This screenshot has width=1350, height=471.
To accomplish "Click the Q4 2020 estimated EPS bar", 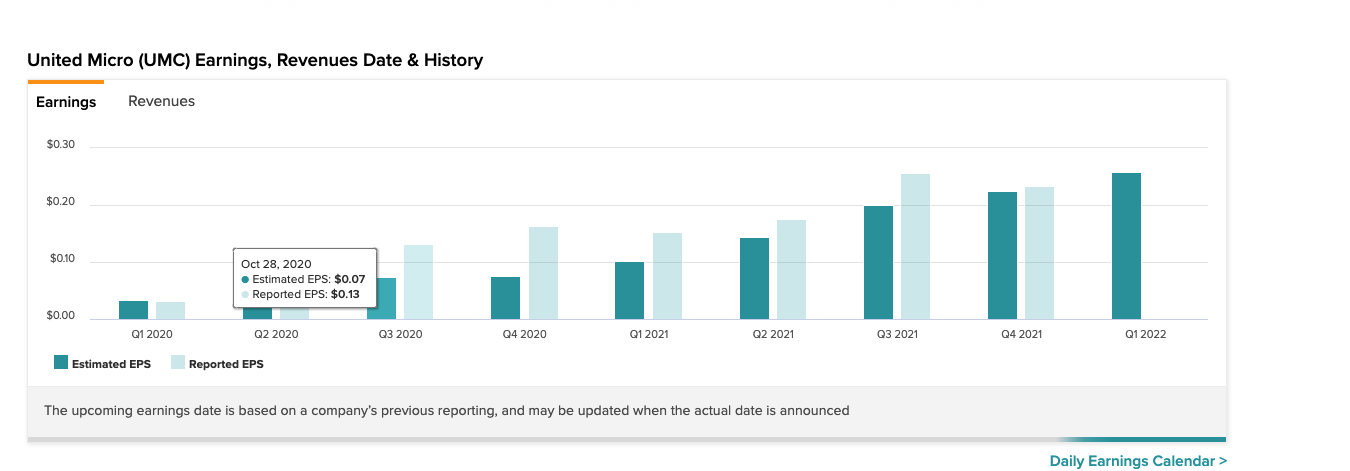I will tap(505, 298).
